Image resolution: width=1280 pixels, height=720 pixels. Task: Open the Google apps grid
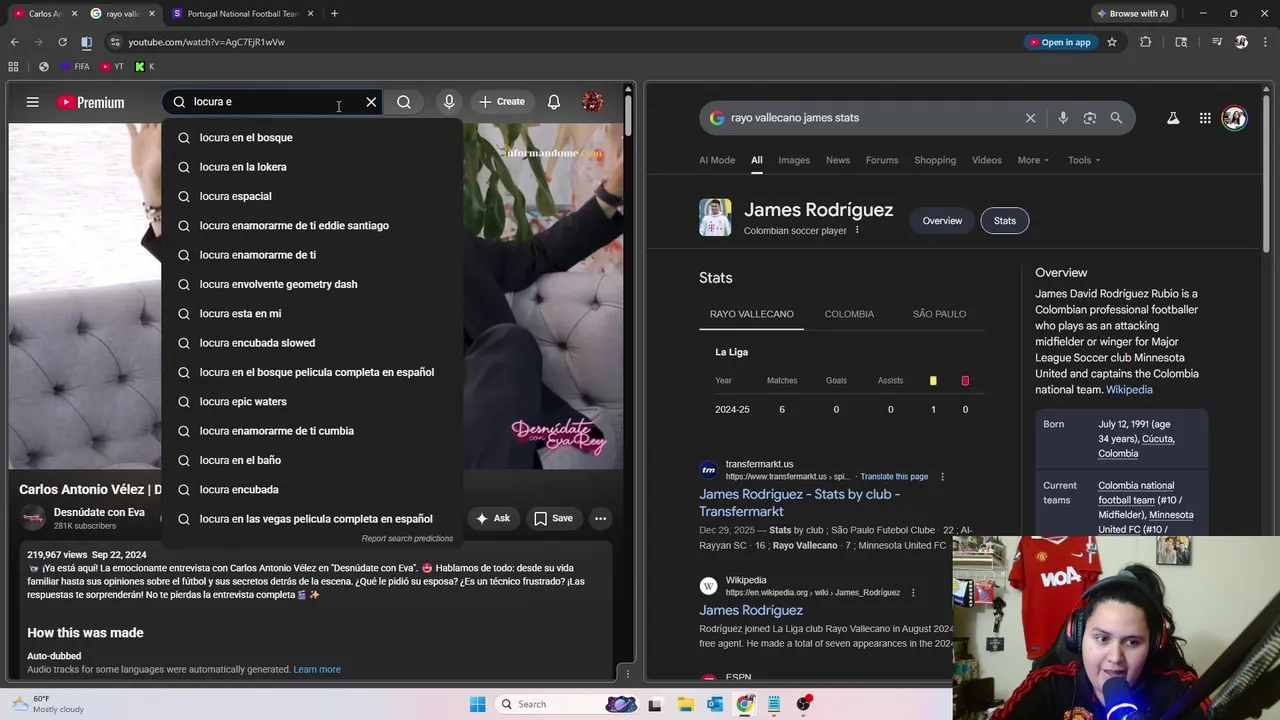[x=1205, y=118]
